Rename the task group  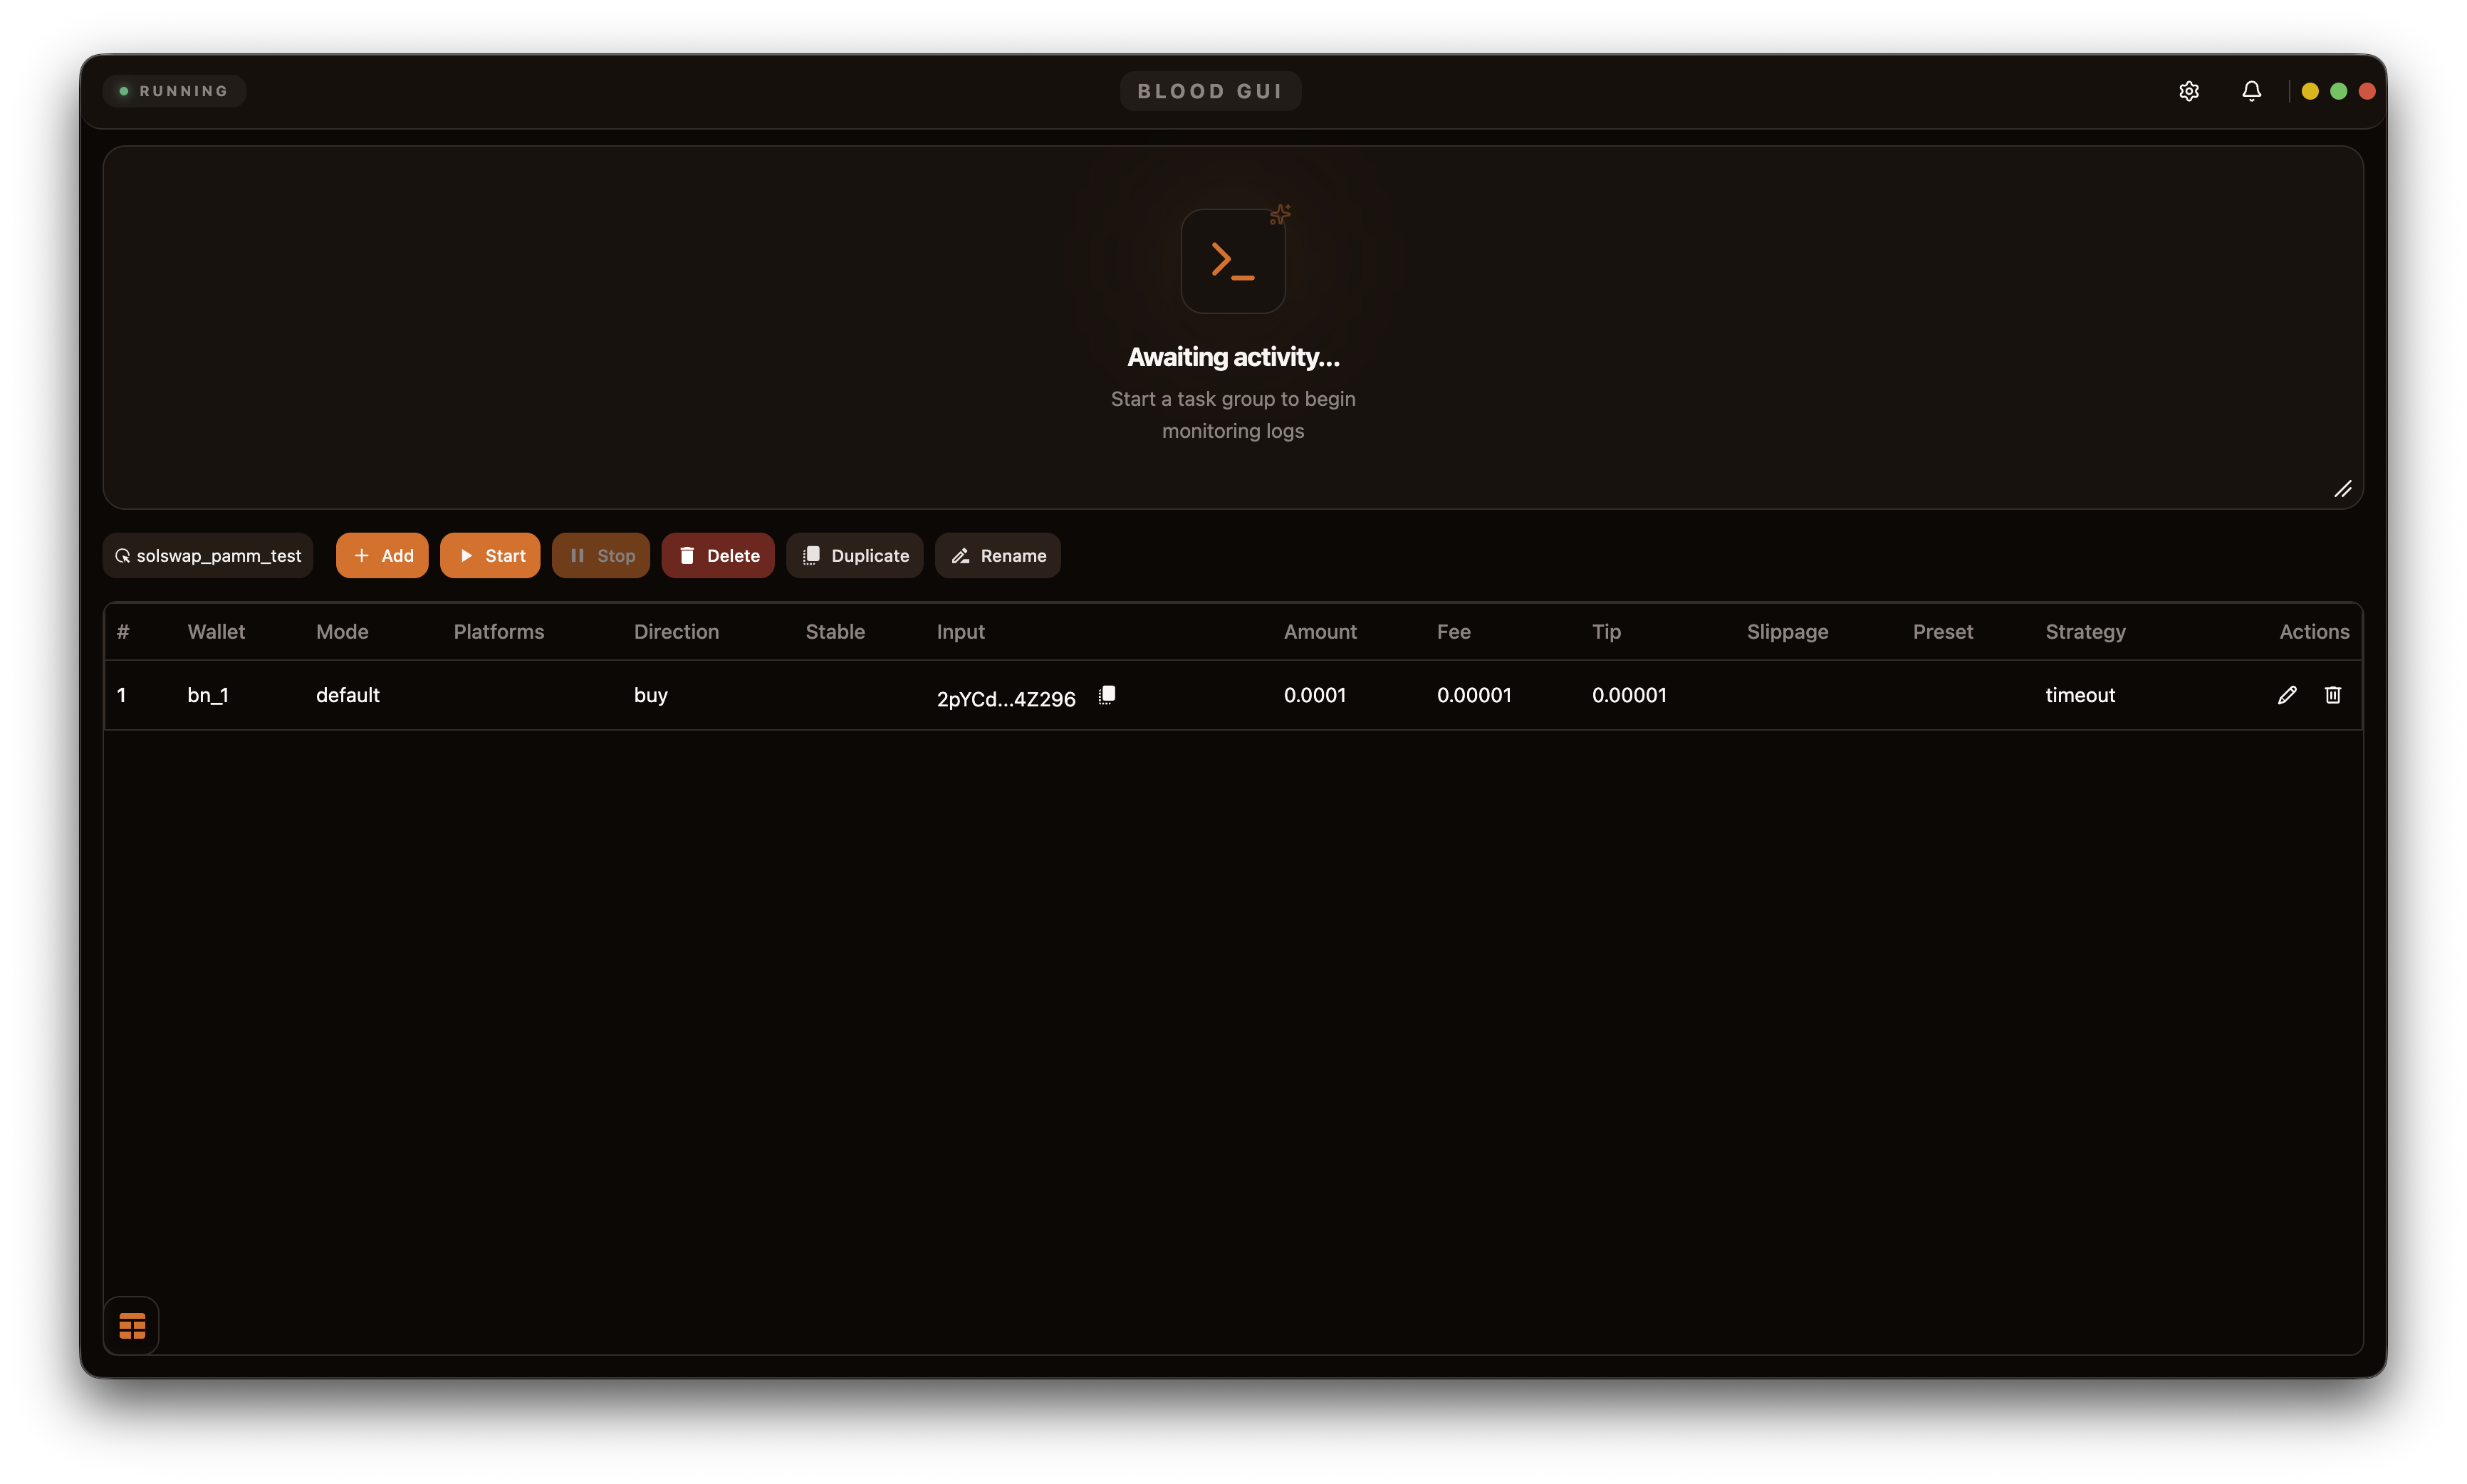click(x=998, y=556)
